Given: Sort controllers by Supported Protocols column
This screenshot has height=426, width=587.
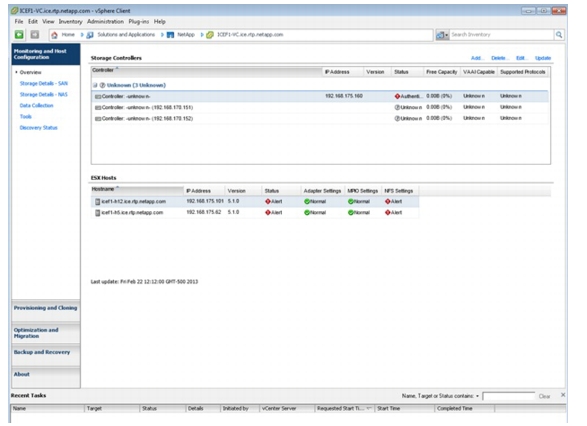Looking at the screenshot, I should pyautogui.click(x=523, y=72).
